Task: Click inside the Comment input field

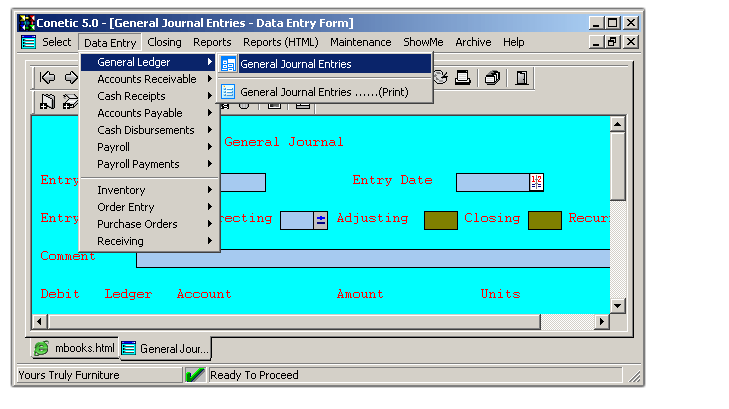Action: [372, 258]
